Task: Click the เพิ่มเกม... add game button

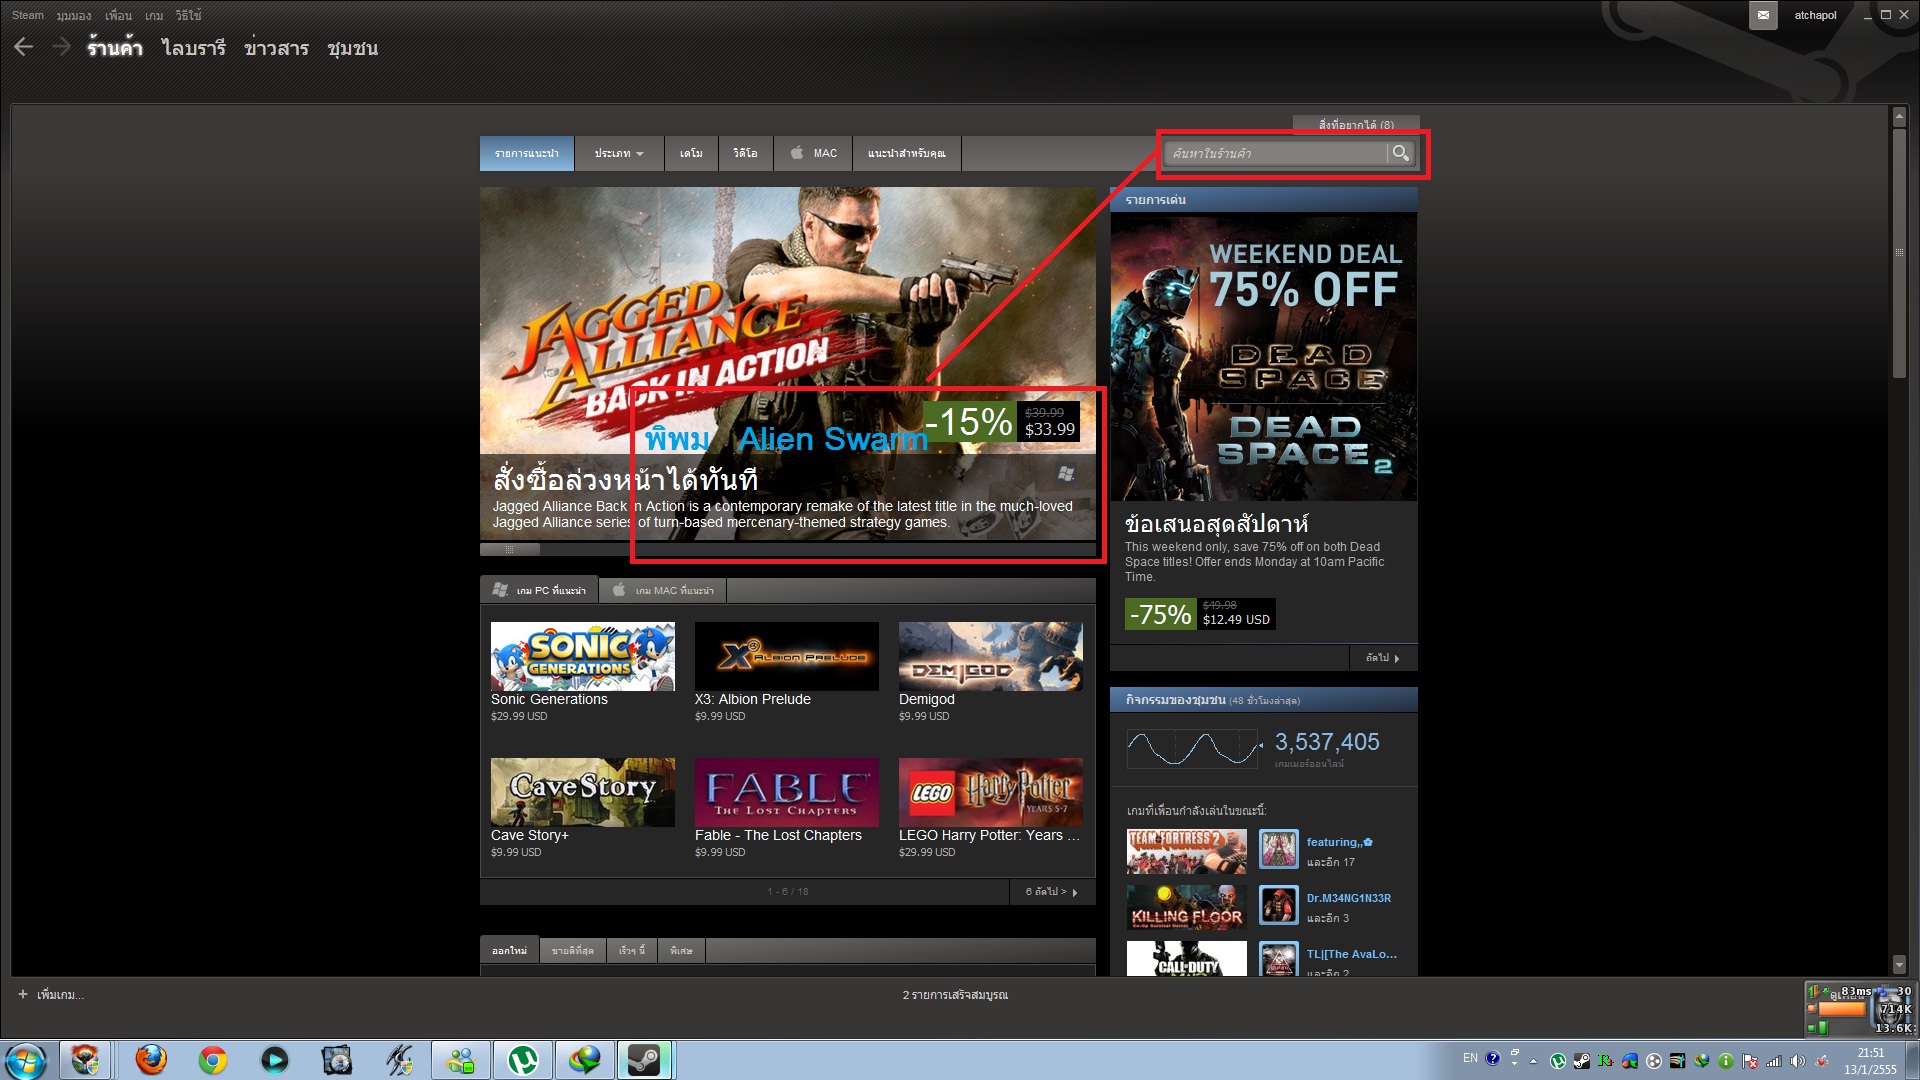Action: tap(51, 995)
